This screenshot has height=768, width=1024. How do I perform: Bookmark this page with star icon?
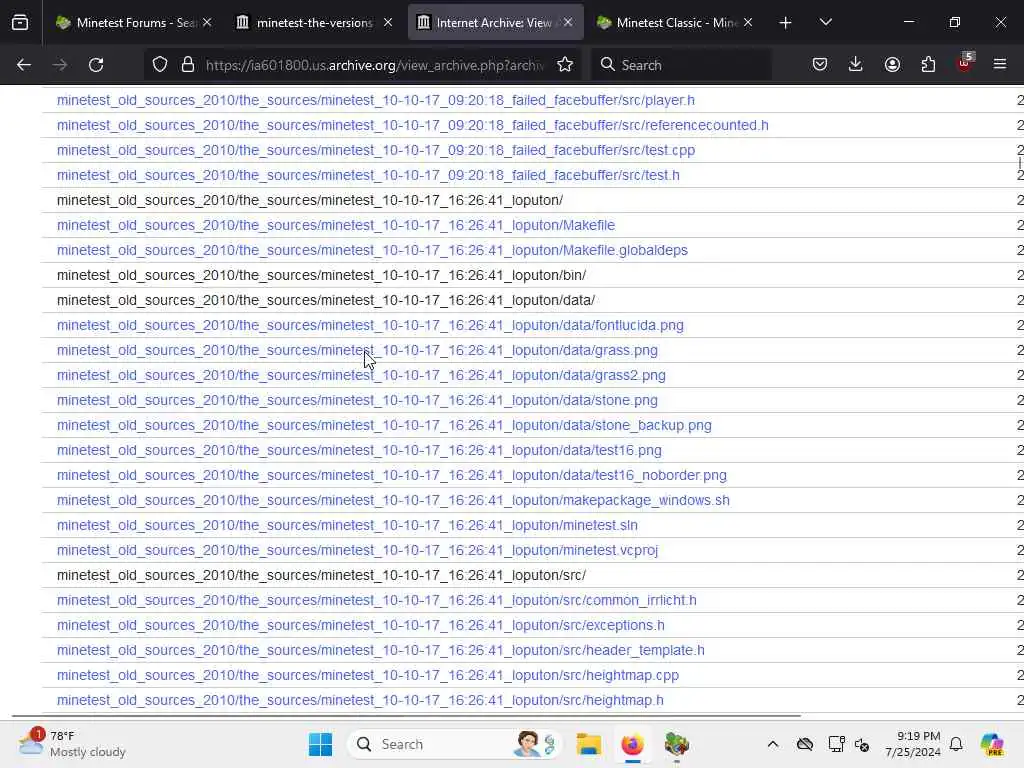tap(565, 65)
